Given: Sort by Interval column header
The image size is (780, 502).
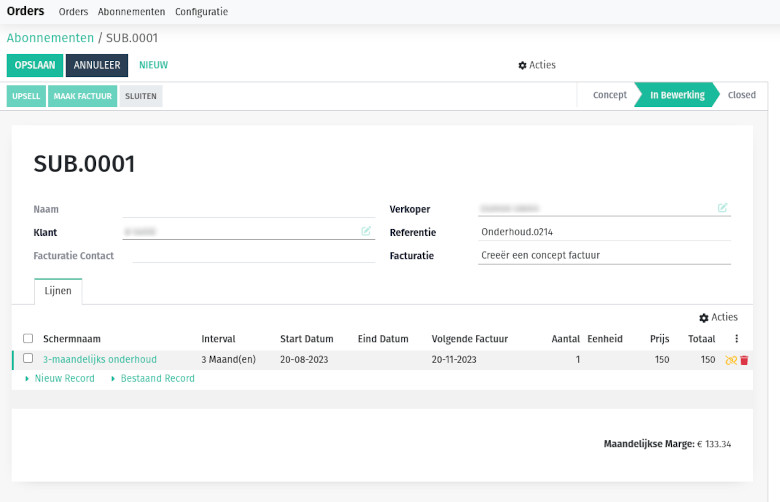Looking at the screenshot, I should [218, 339].
